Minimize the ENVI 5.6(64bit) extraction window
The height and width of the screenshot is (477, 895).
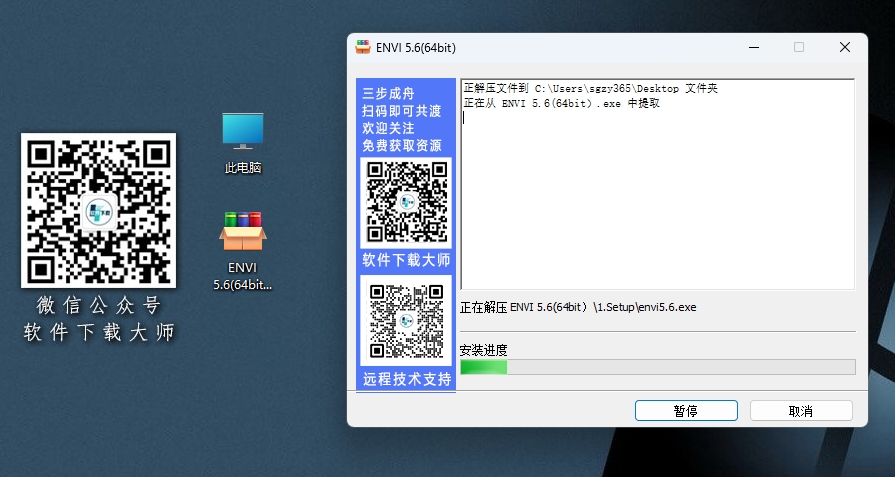click(753, 47)
